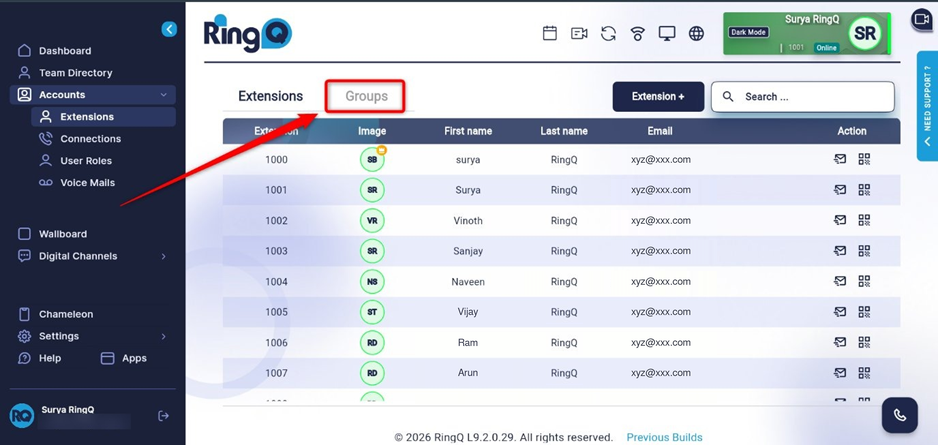Open the Previous Builds link
The image size is (938, 445).
click(x=664, y=437)
